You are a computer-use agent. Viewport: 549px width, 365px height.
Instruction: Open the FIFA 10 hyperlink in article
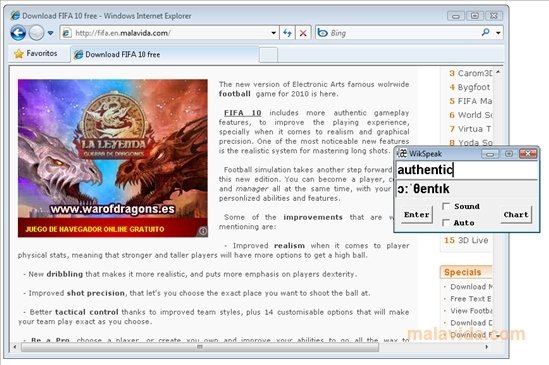point(243,113)
